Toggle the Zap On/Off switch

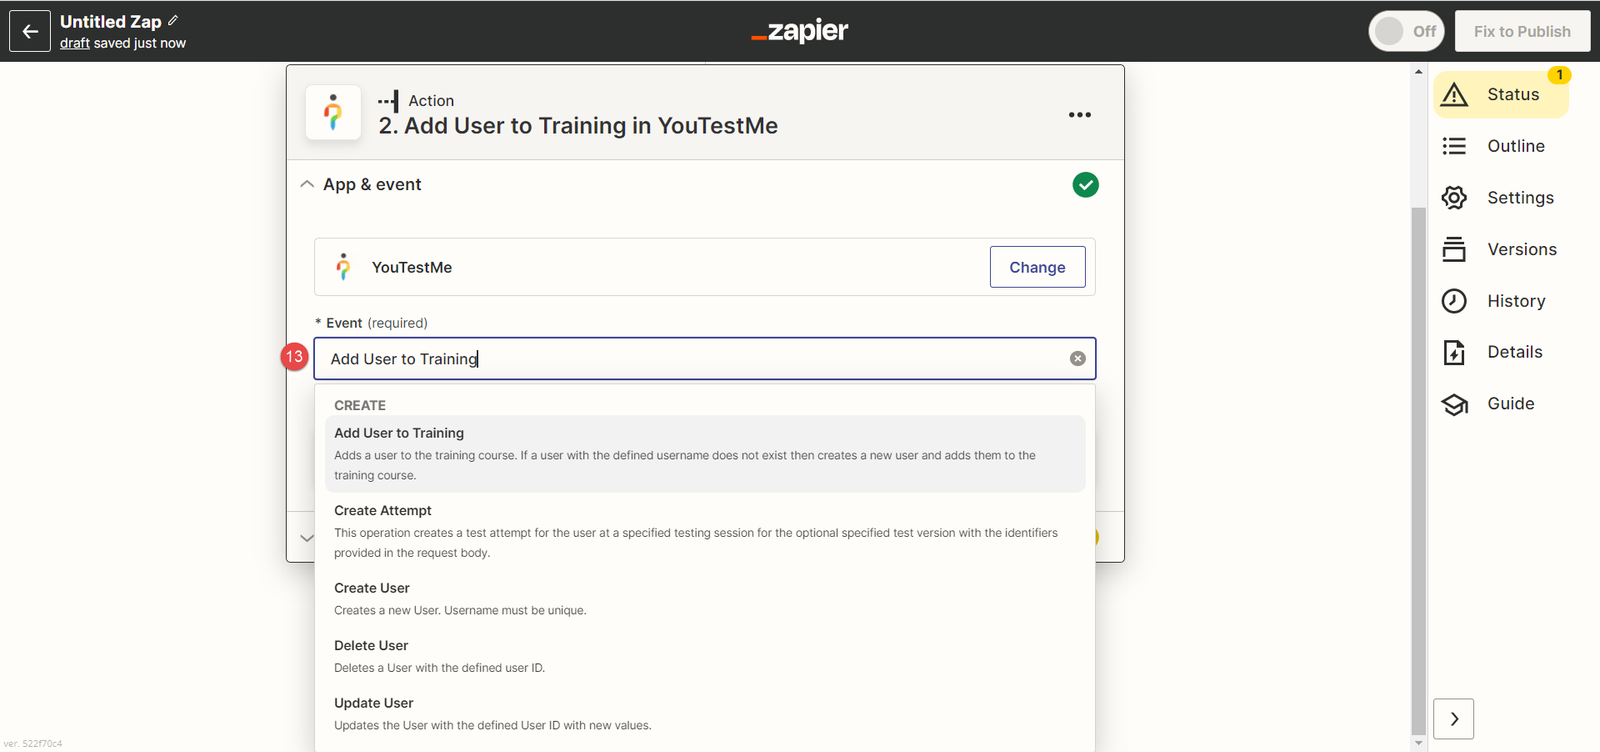(1406, 31)
